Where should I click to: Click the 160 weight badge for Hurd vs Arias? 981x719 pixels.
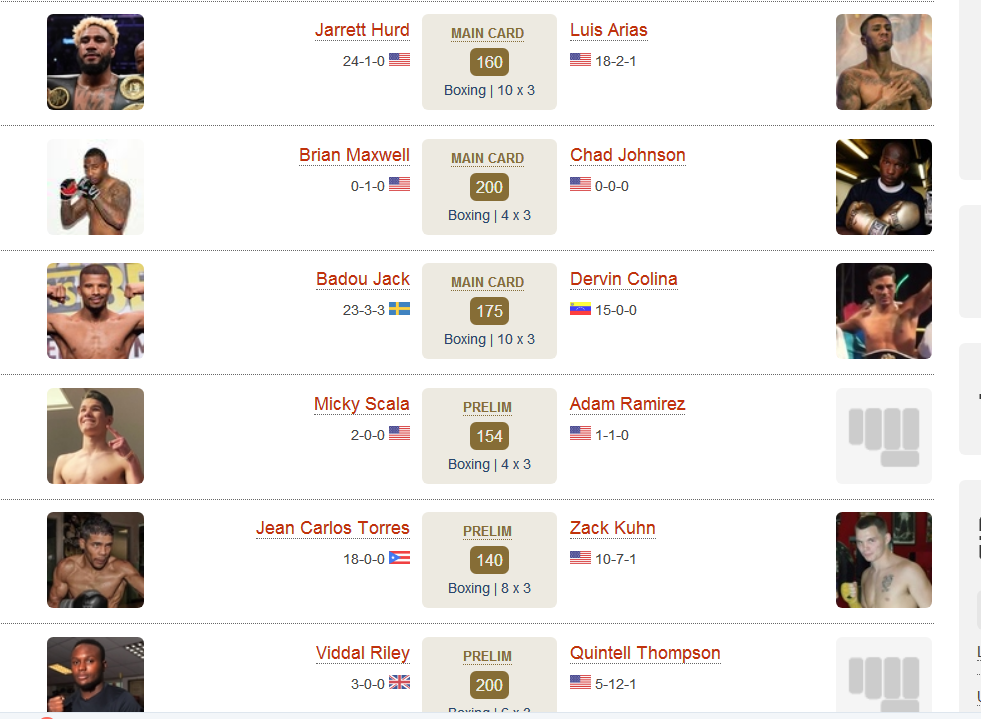pyautogui.click(x=489, y=62)
